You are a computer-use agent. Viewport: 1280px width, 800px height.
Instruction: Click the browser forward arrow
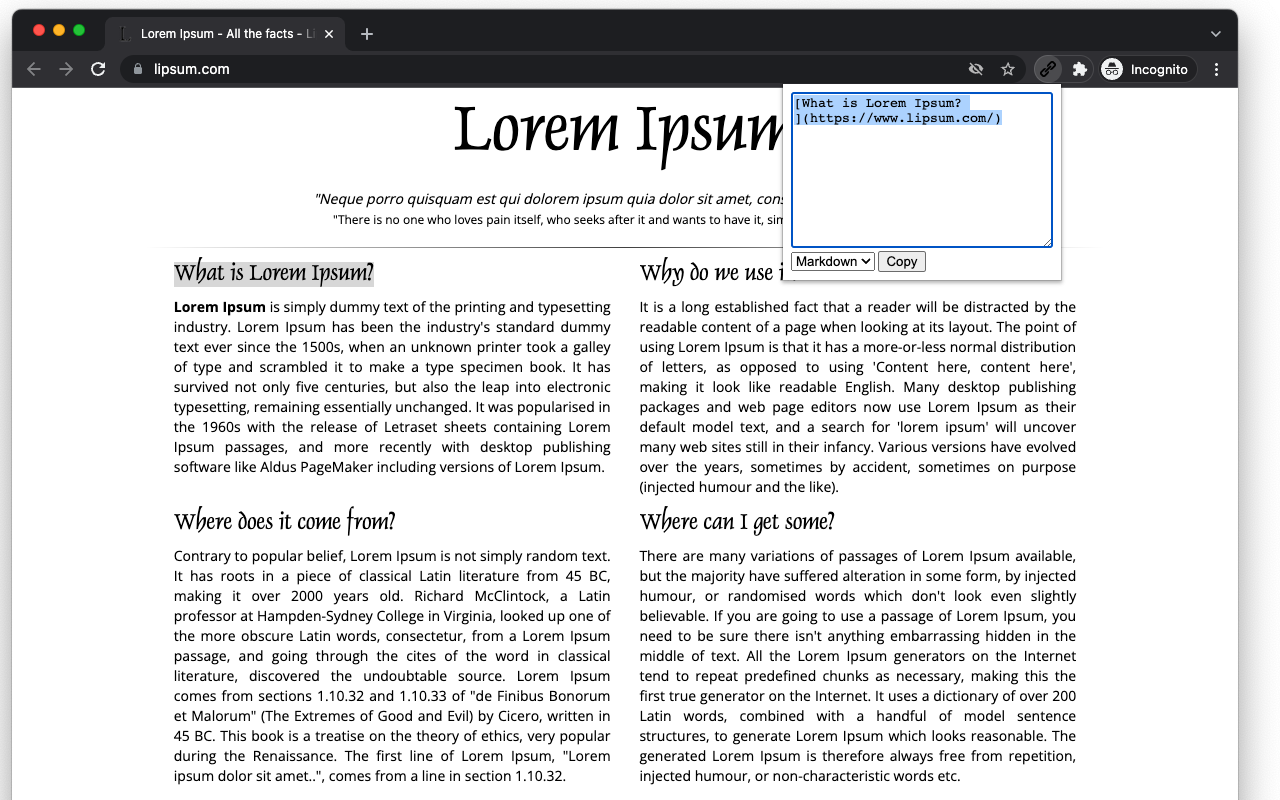66,69
